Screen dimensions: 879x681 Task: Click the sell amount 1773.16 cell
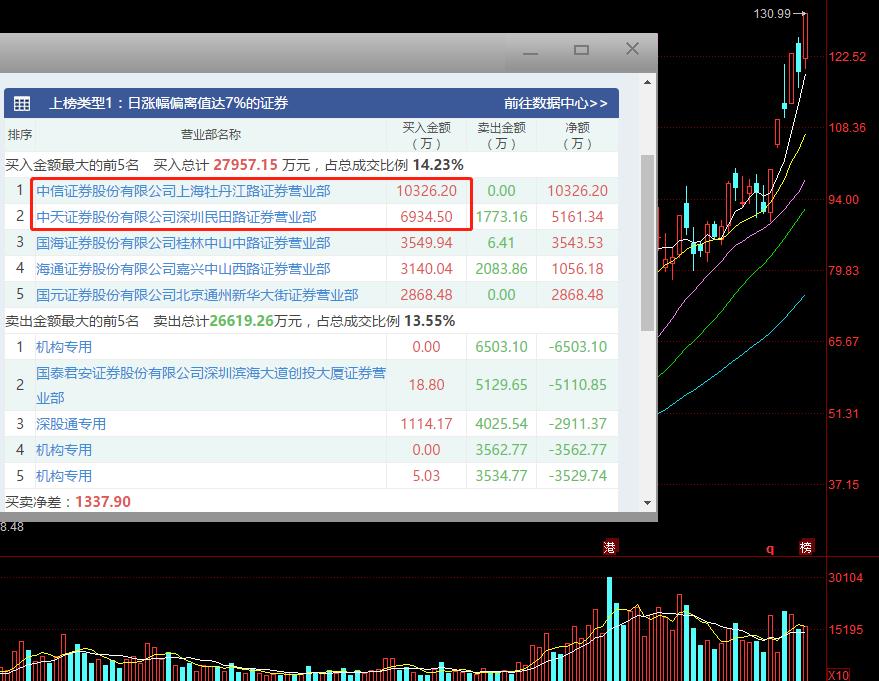click(502, 217)
